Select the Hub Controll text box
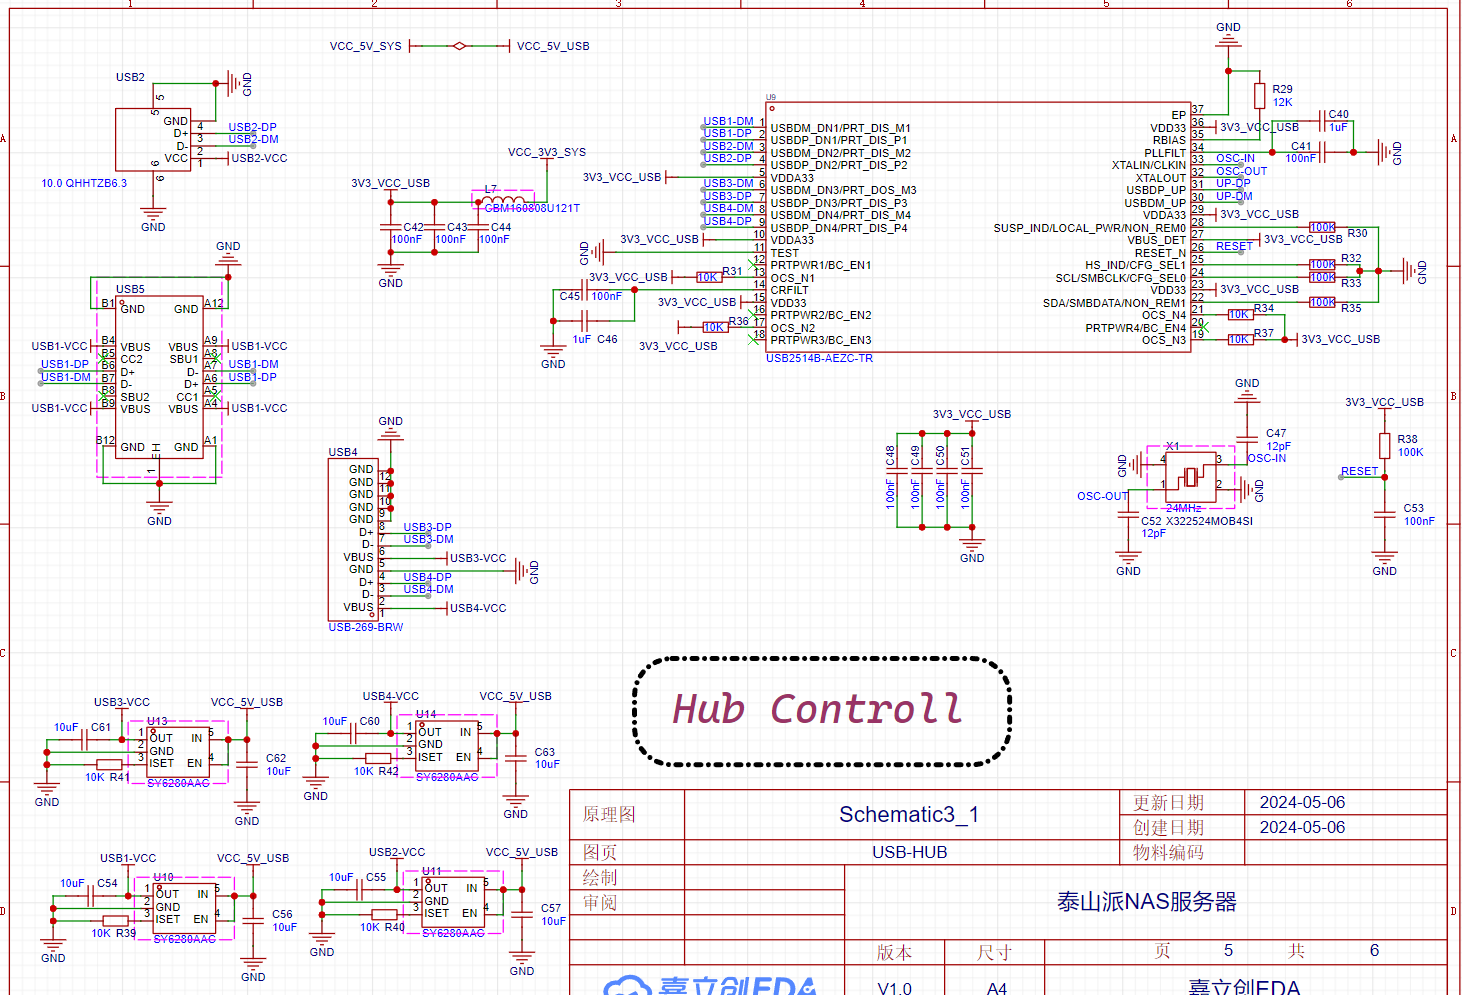 point(821,711)
